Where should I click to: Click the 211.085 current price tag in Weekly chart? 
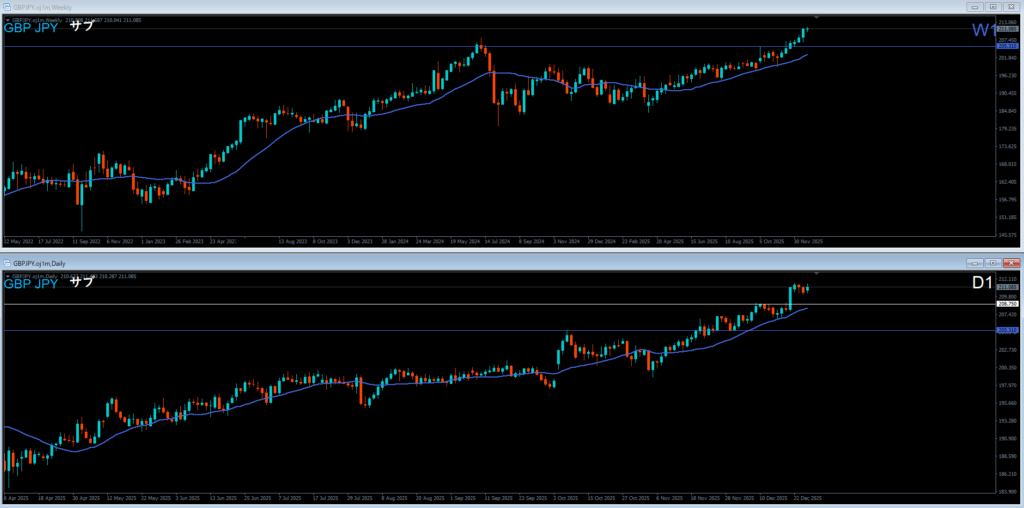(1008, 29)
